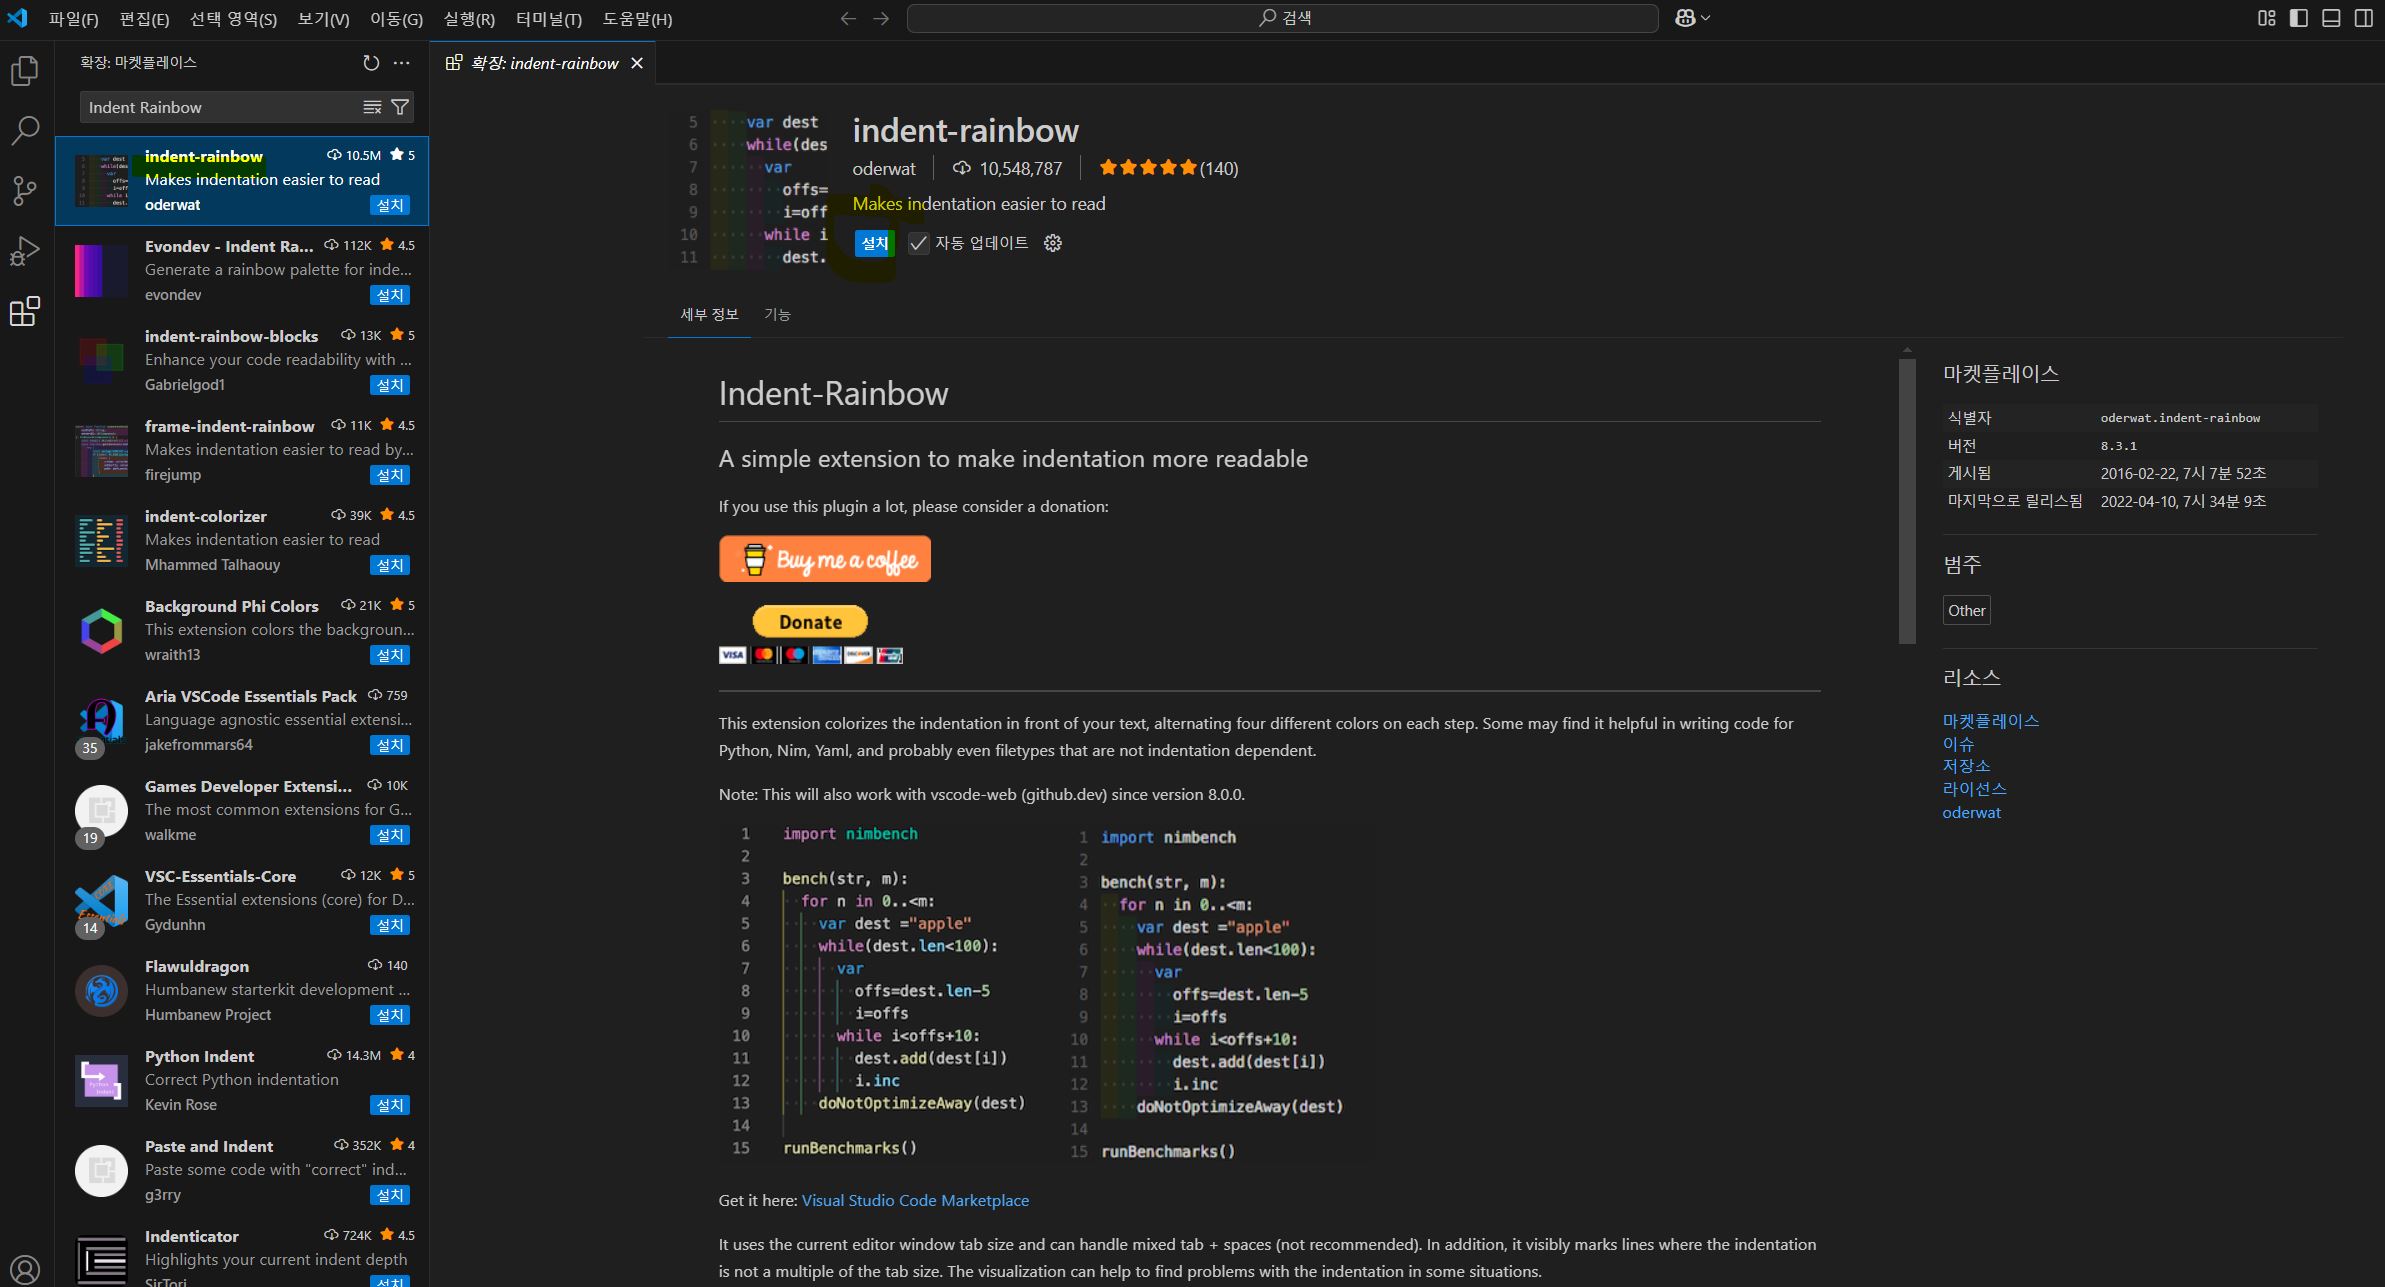Install indent-colorizer extension
The width and height of the screenshot is (2385, 1287).
click(x=390, y=565)
